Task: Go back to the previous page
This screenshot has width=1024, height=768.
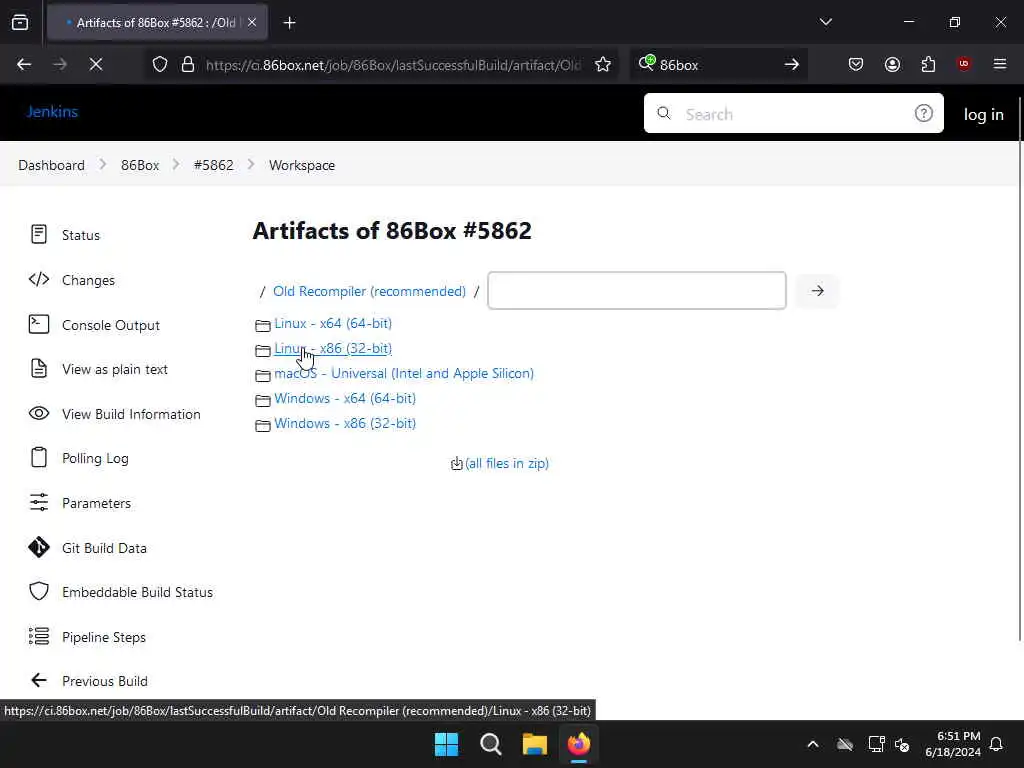Action: click(x=24, y=64)
